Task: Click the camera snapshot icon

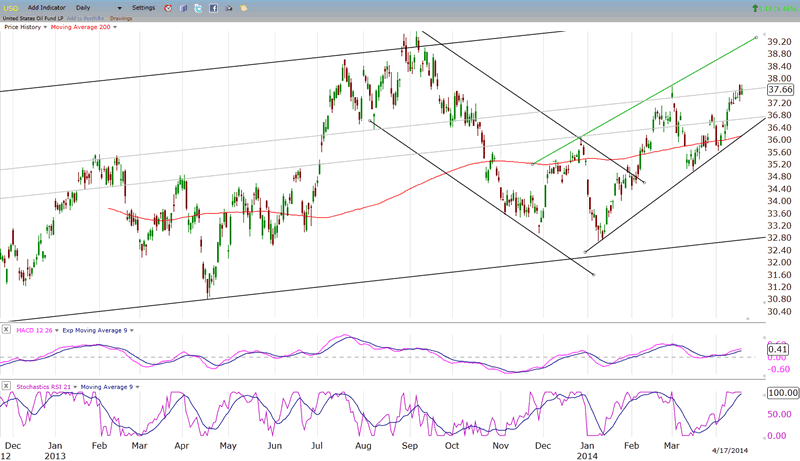Action: point(229,8)
